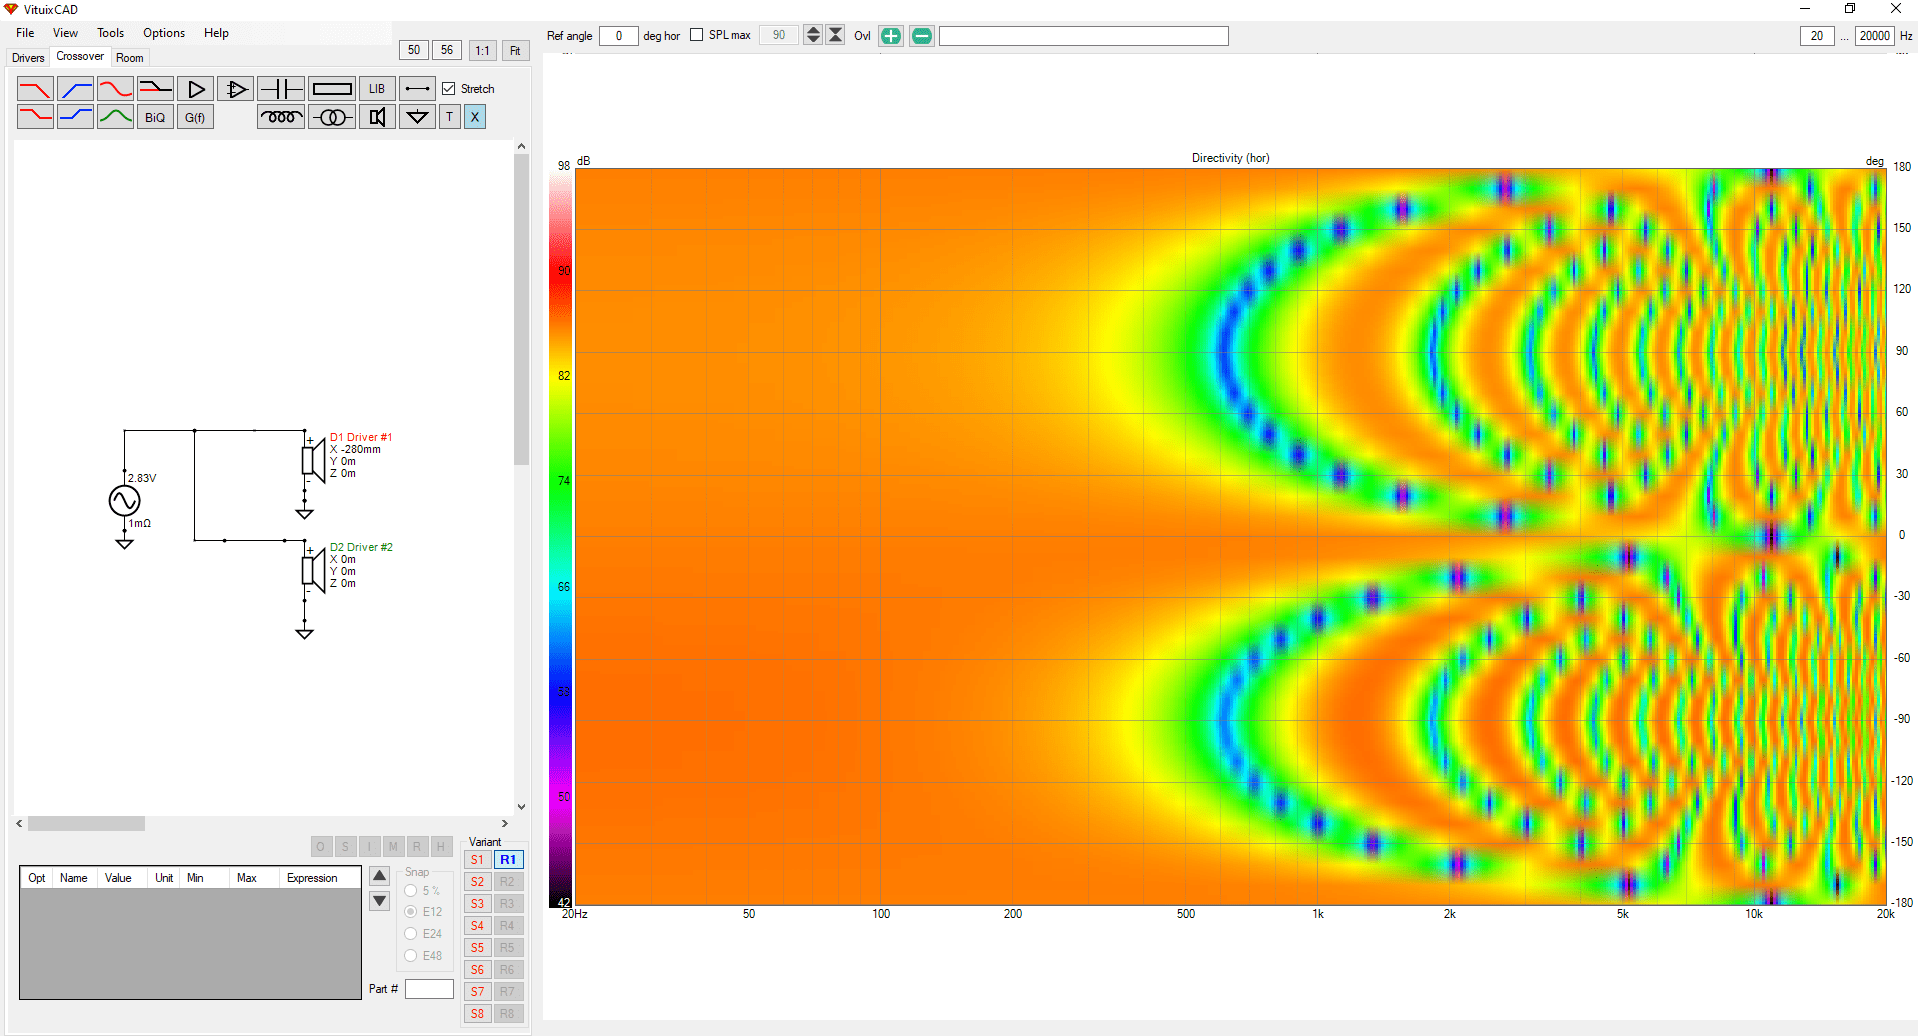Select the E48 snap radio button
The height and width of the screenshot is (1036, 1918).
click(410, 956)
